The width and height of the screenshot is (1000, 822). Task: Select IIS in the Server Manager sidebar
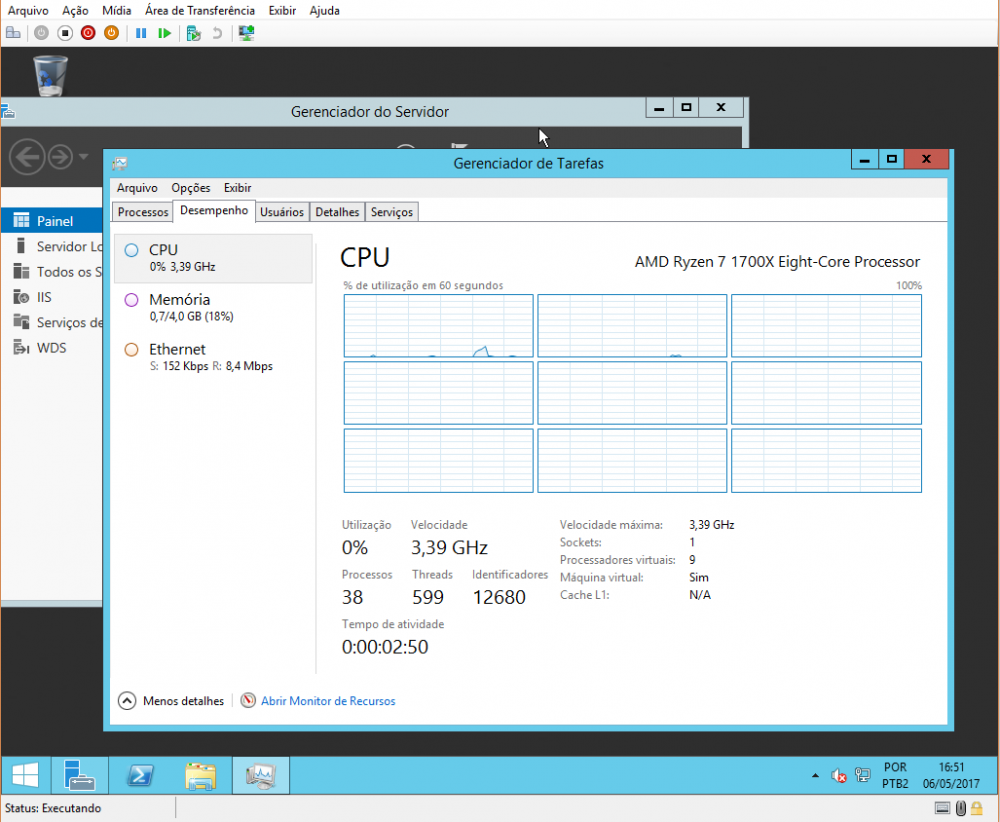44,297
